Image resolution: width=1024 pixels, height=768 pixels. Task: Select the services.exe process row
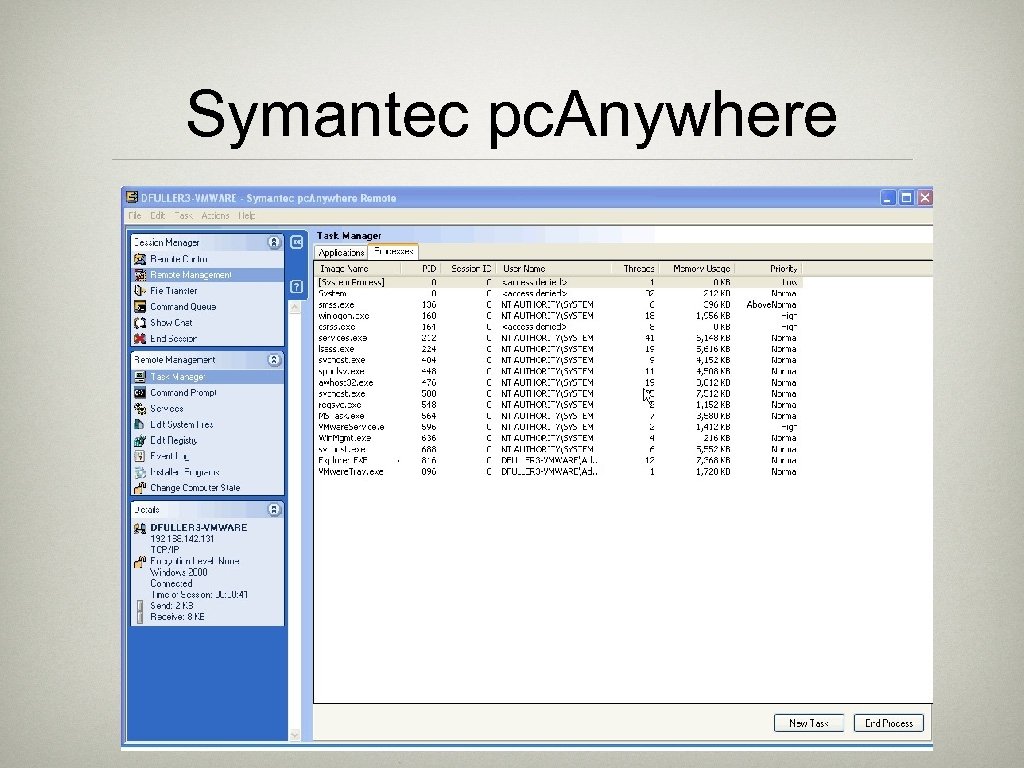tap(558, 338)
